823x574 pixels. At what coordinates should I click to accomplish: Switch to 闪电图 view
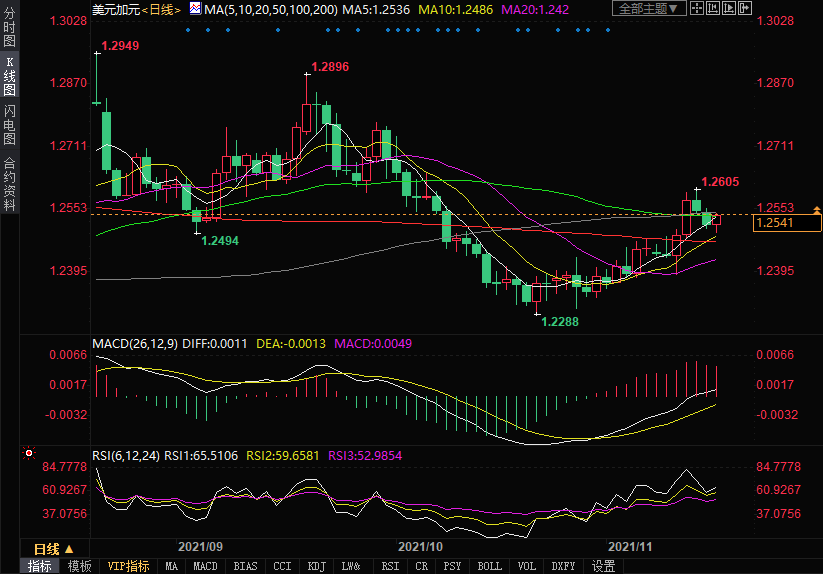click(x=9, y=123)
